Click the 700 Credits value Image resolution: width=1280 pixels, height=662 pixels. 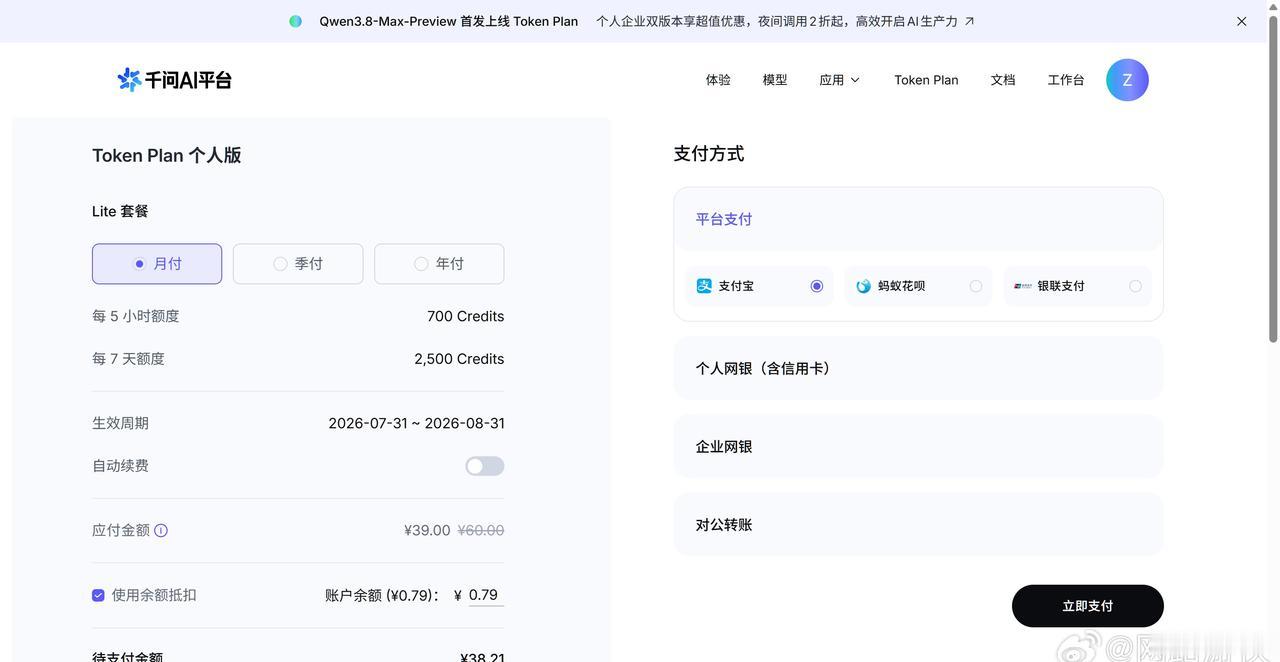coord(465,316)
